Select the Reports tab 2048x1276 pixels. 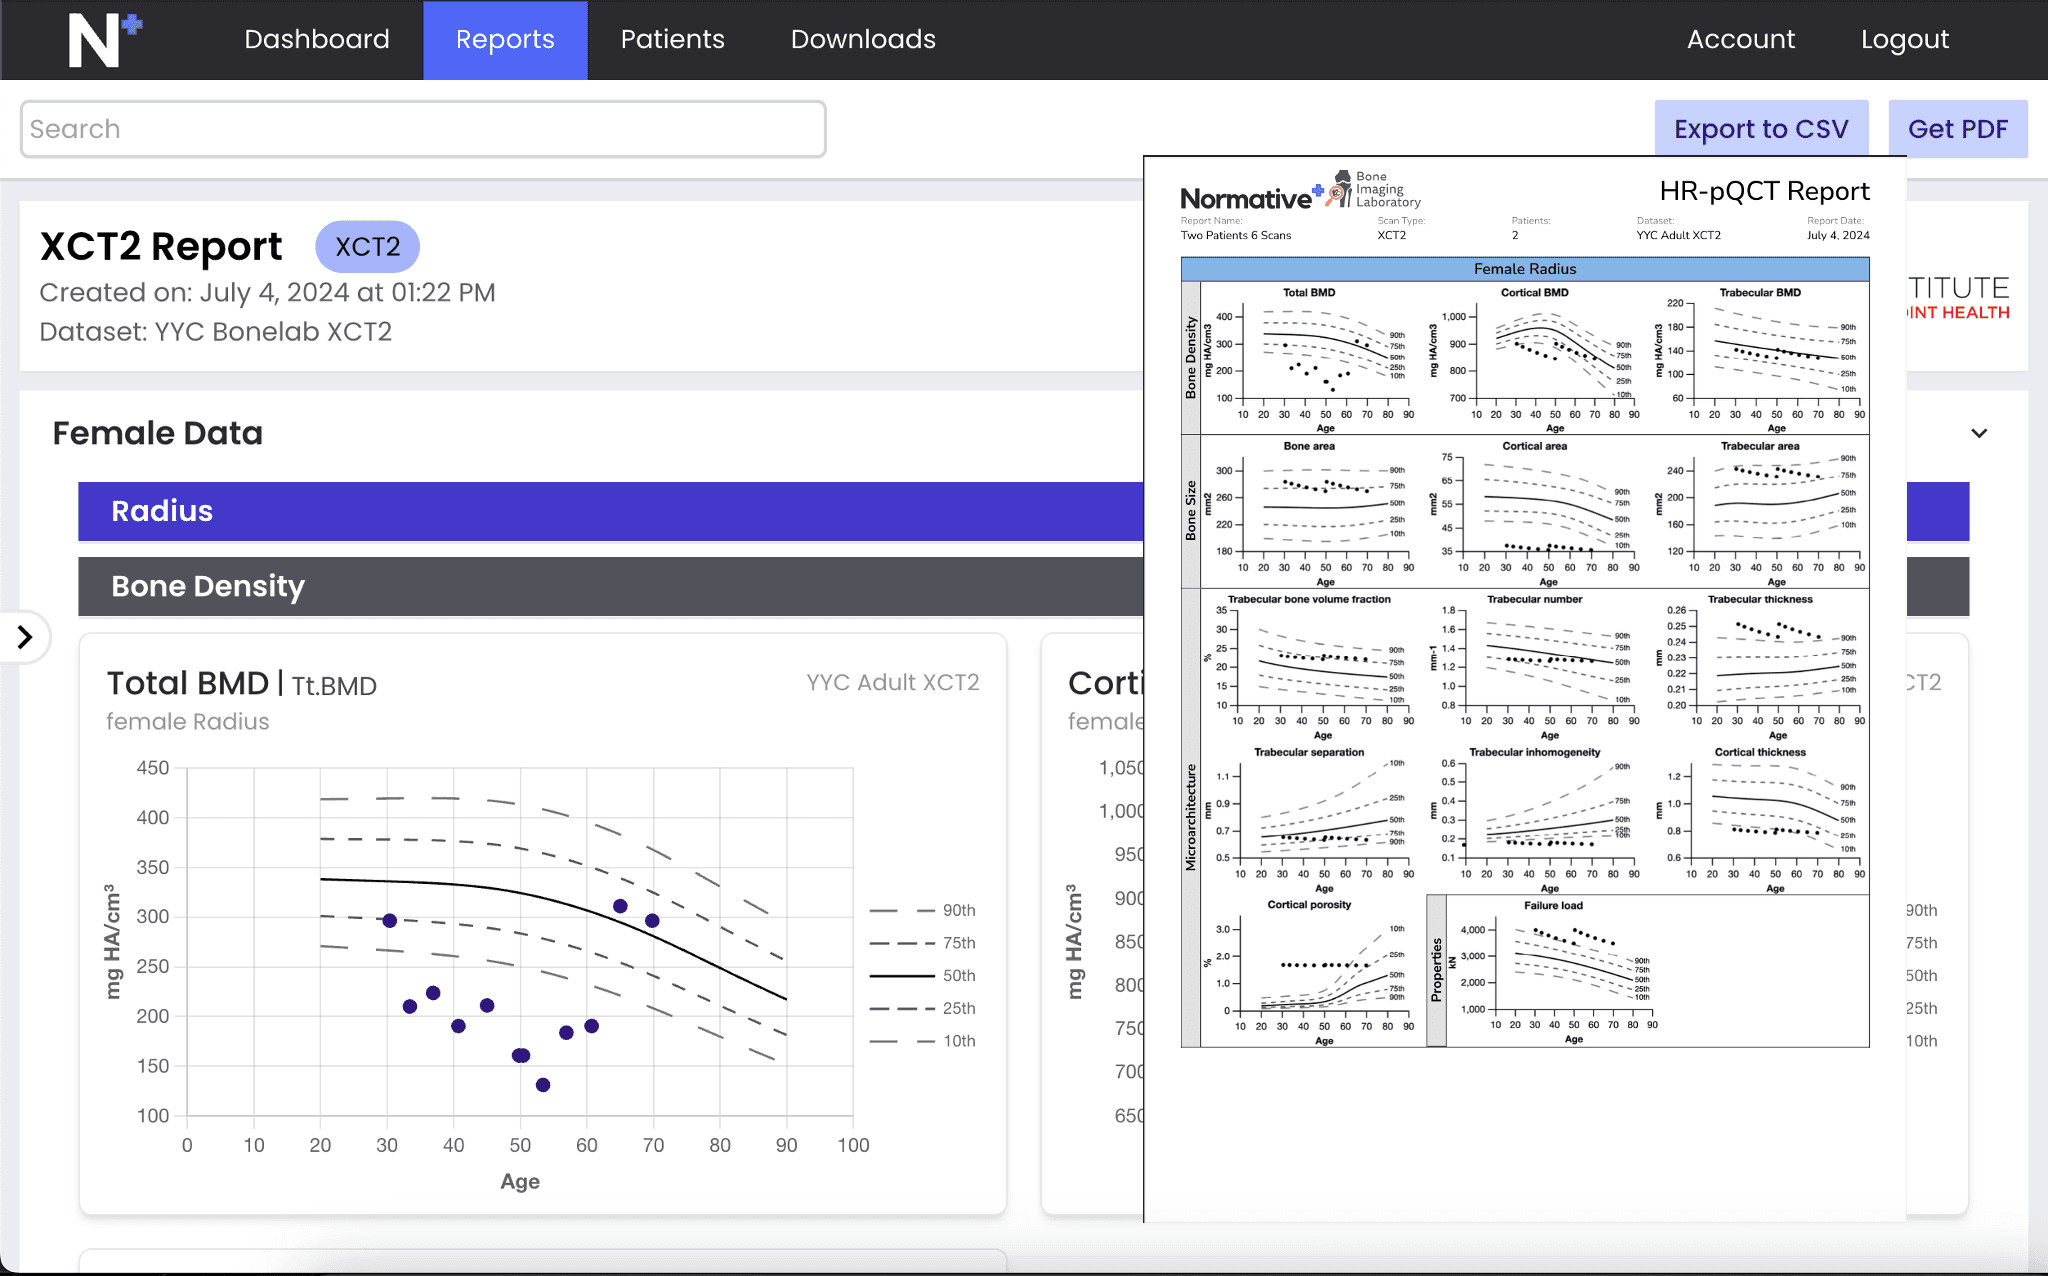point(505,40)
